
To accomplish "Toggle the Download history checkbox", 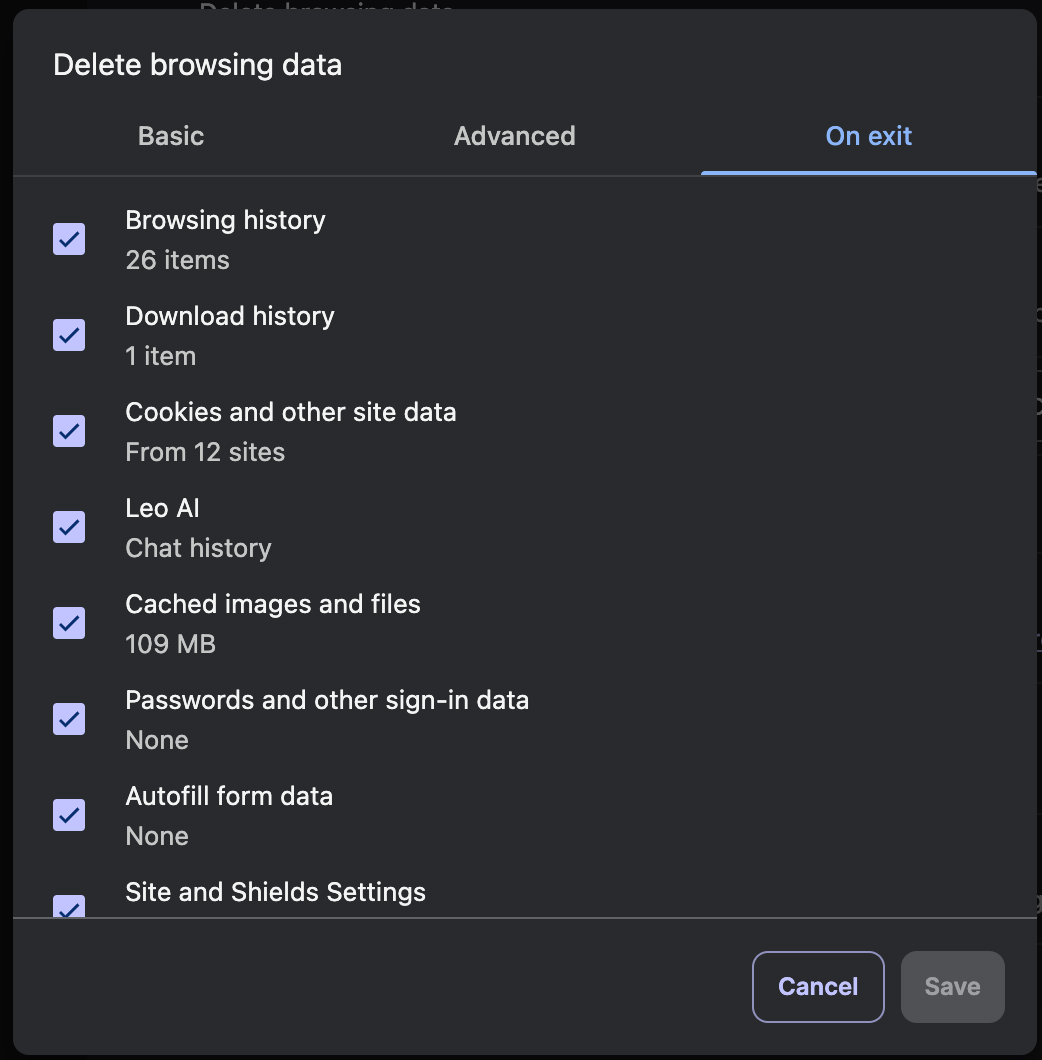I will click(69, 335).
